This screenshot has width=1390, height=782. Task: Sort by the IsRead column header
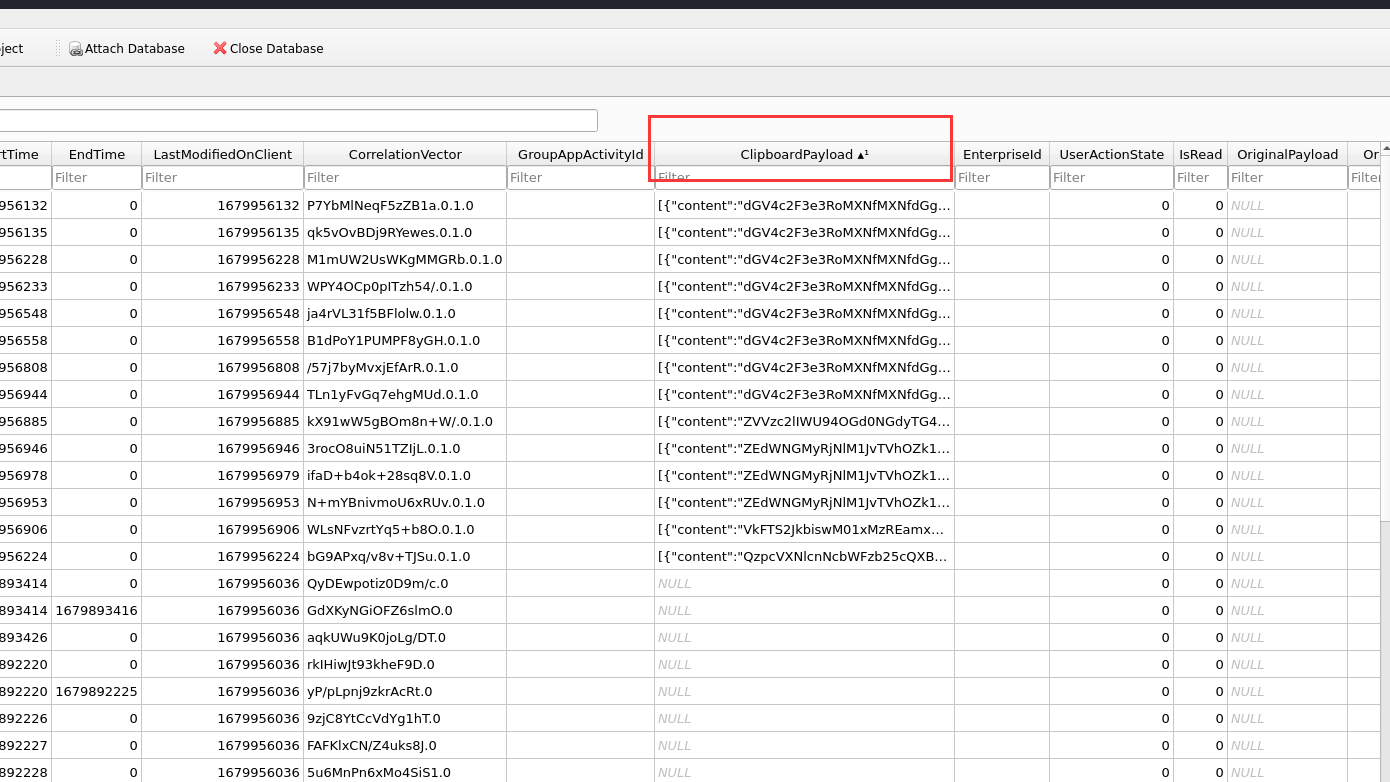pyautogui.click(x=1201, y=154)
